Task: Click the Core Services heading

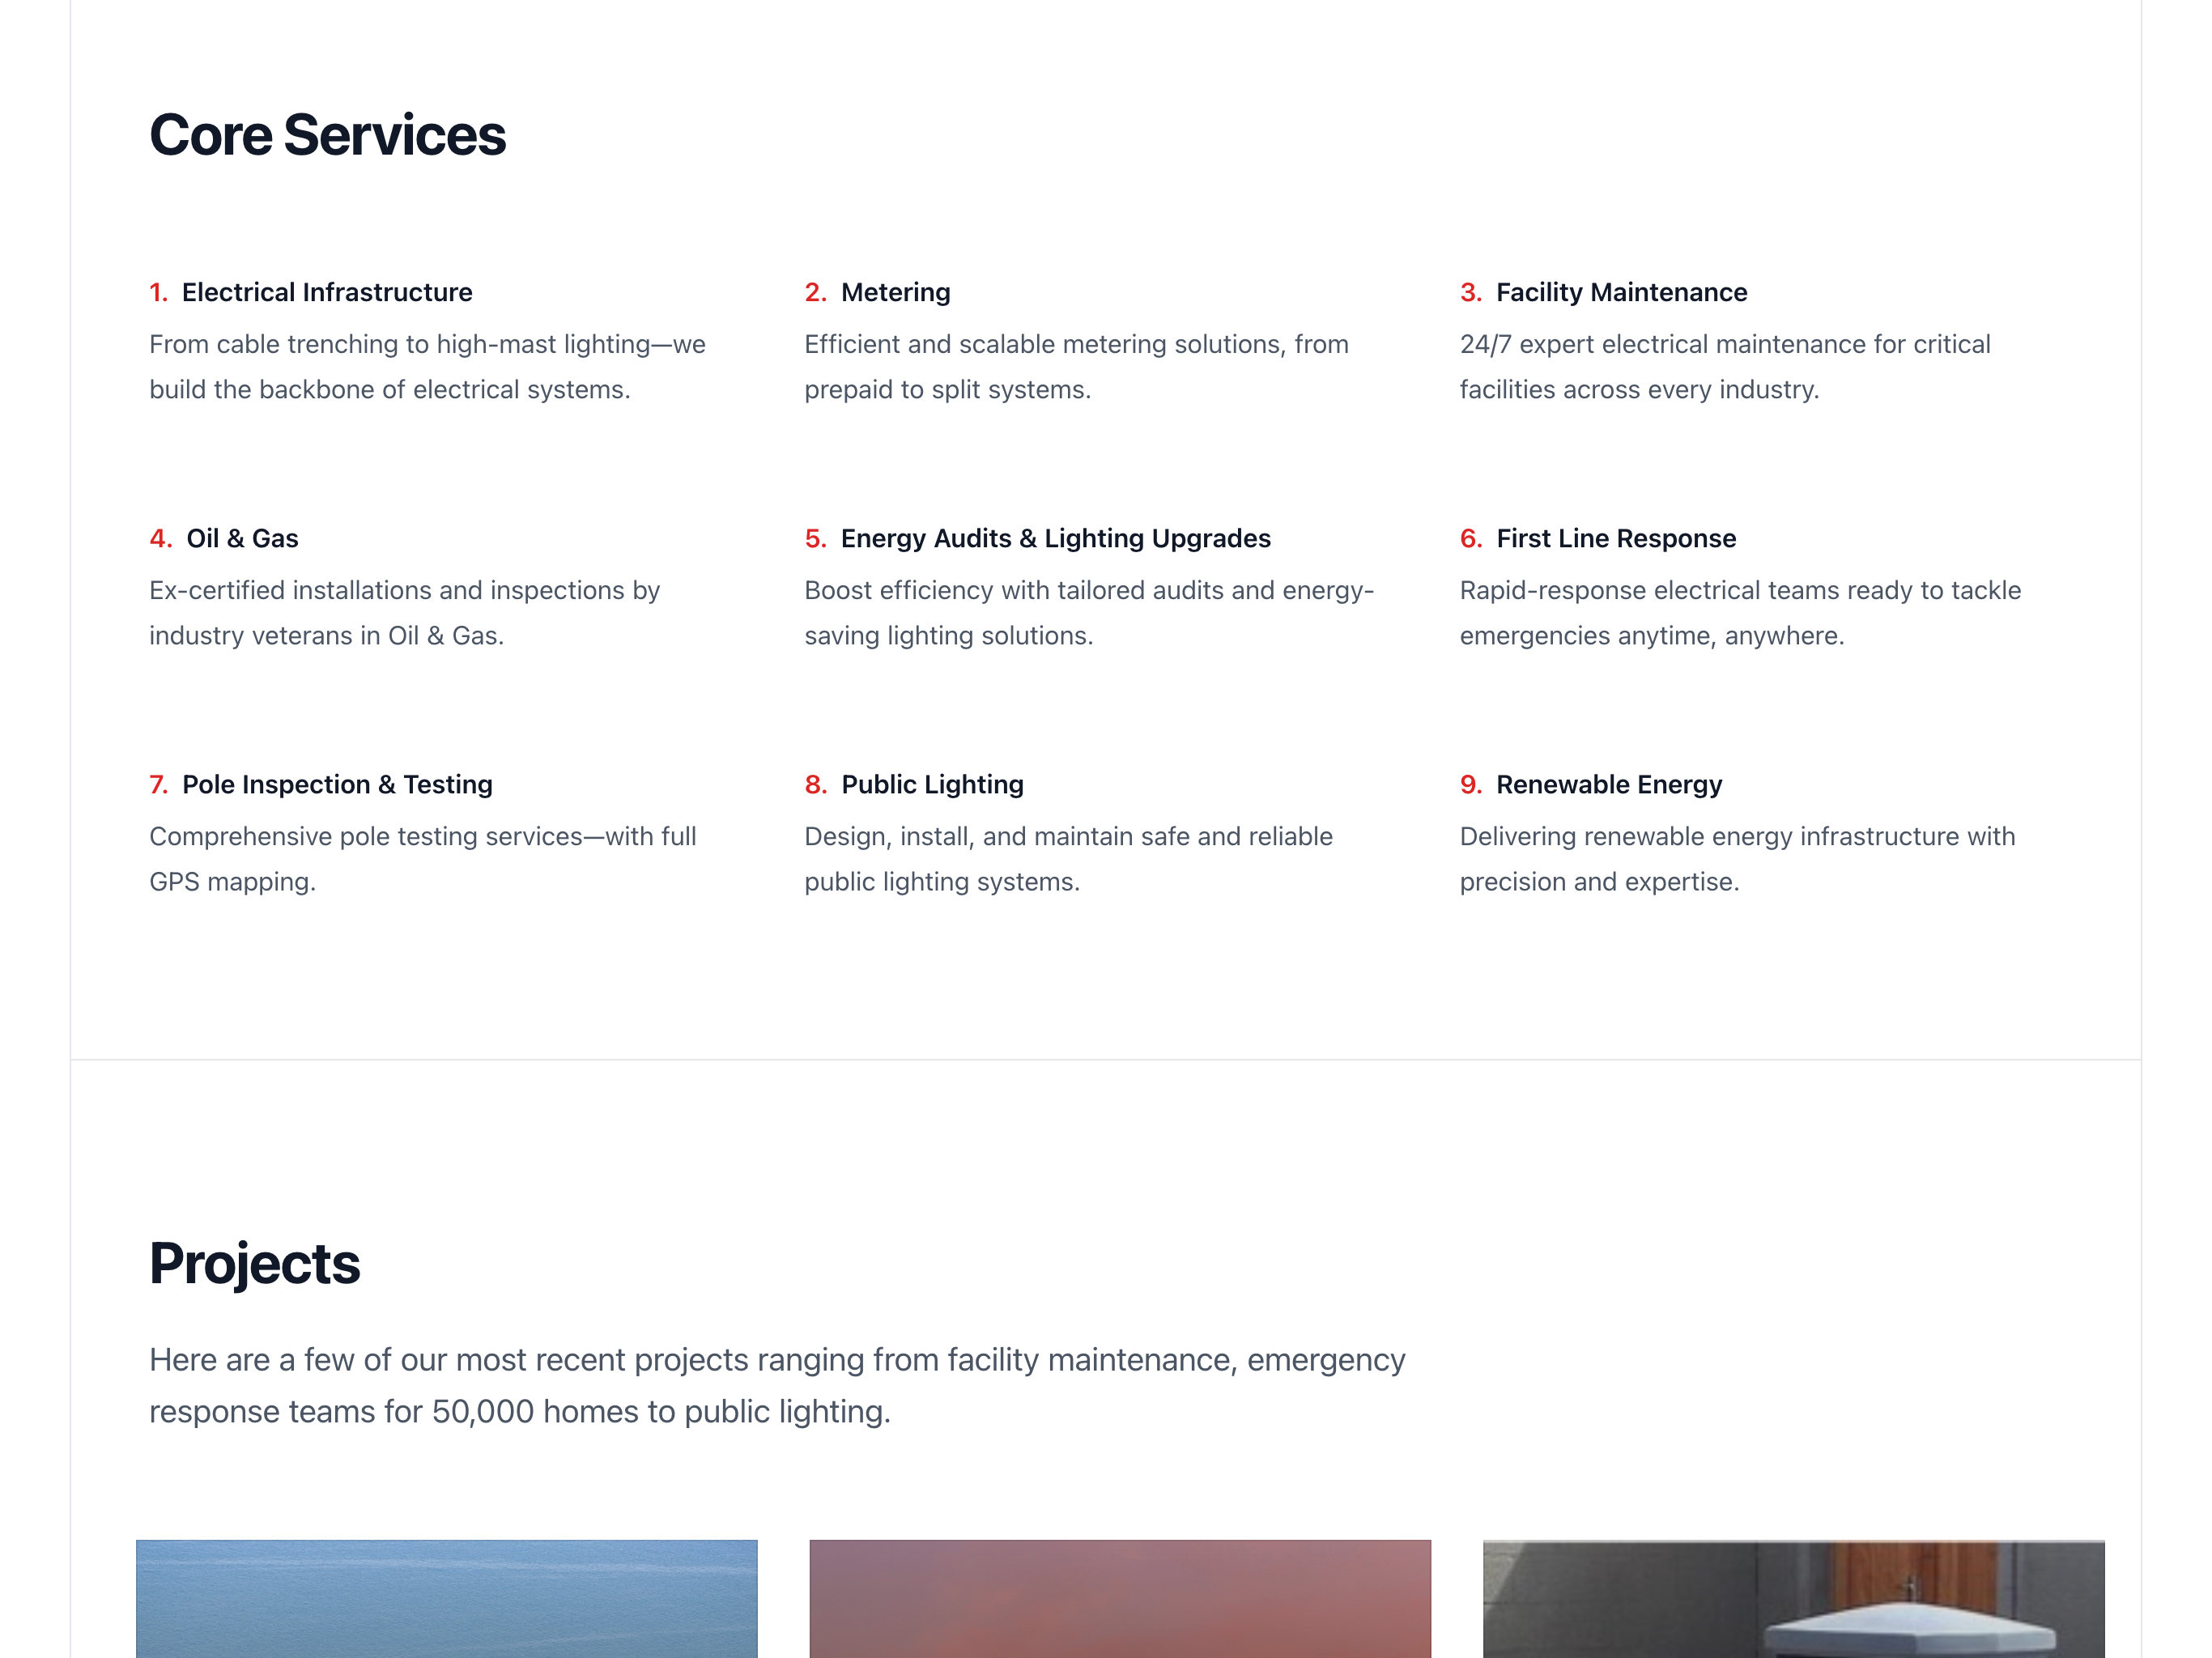Action: tap(327, 135)
